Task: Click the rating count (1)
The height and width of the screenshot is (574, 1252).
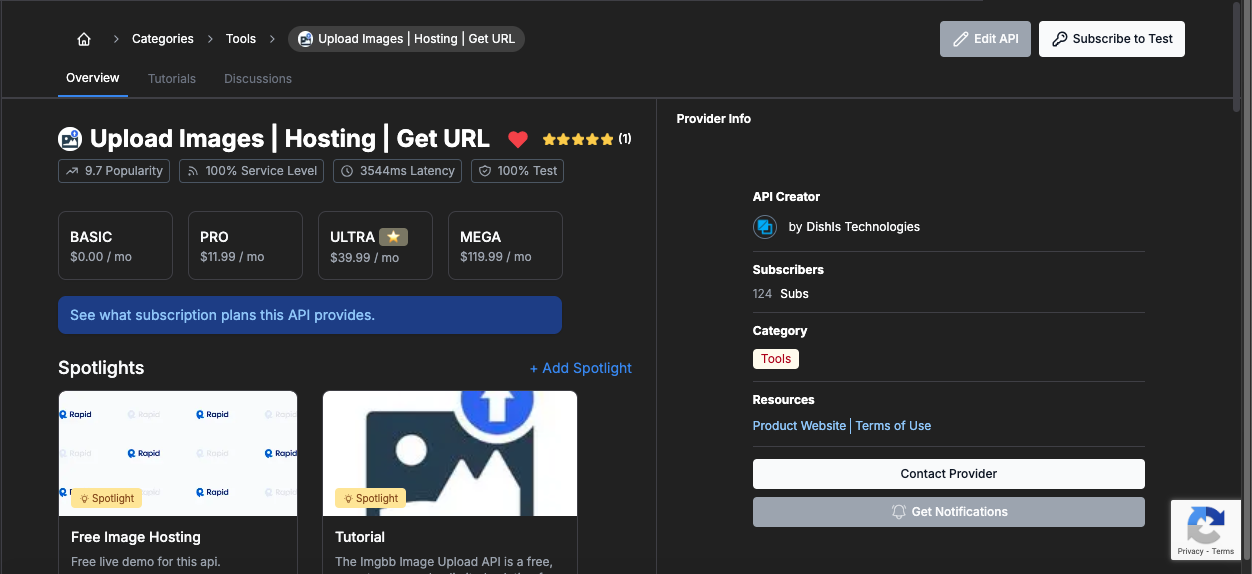Action: click(625, 139)
